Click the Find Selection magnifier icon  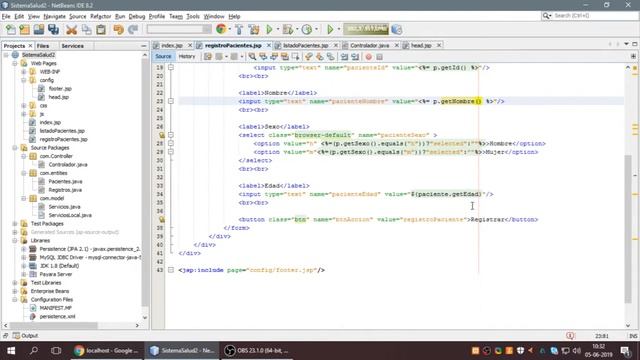(x=252, y=57)
